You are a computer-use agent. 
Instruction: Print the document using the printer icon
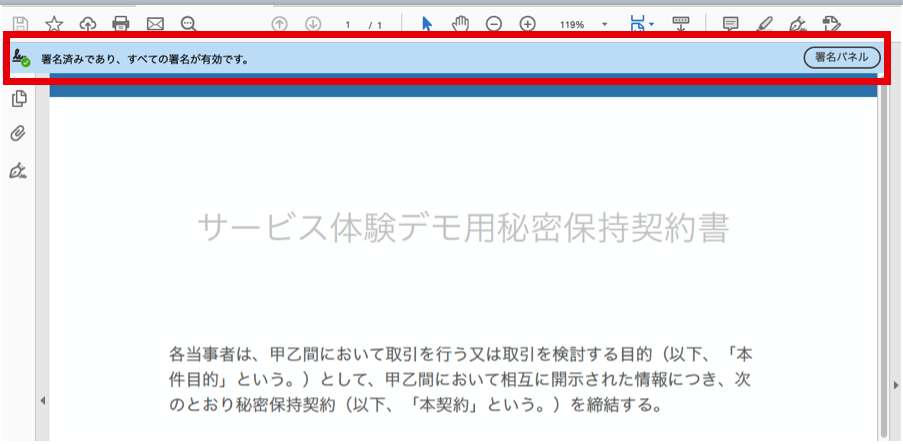point(121,24)
